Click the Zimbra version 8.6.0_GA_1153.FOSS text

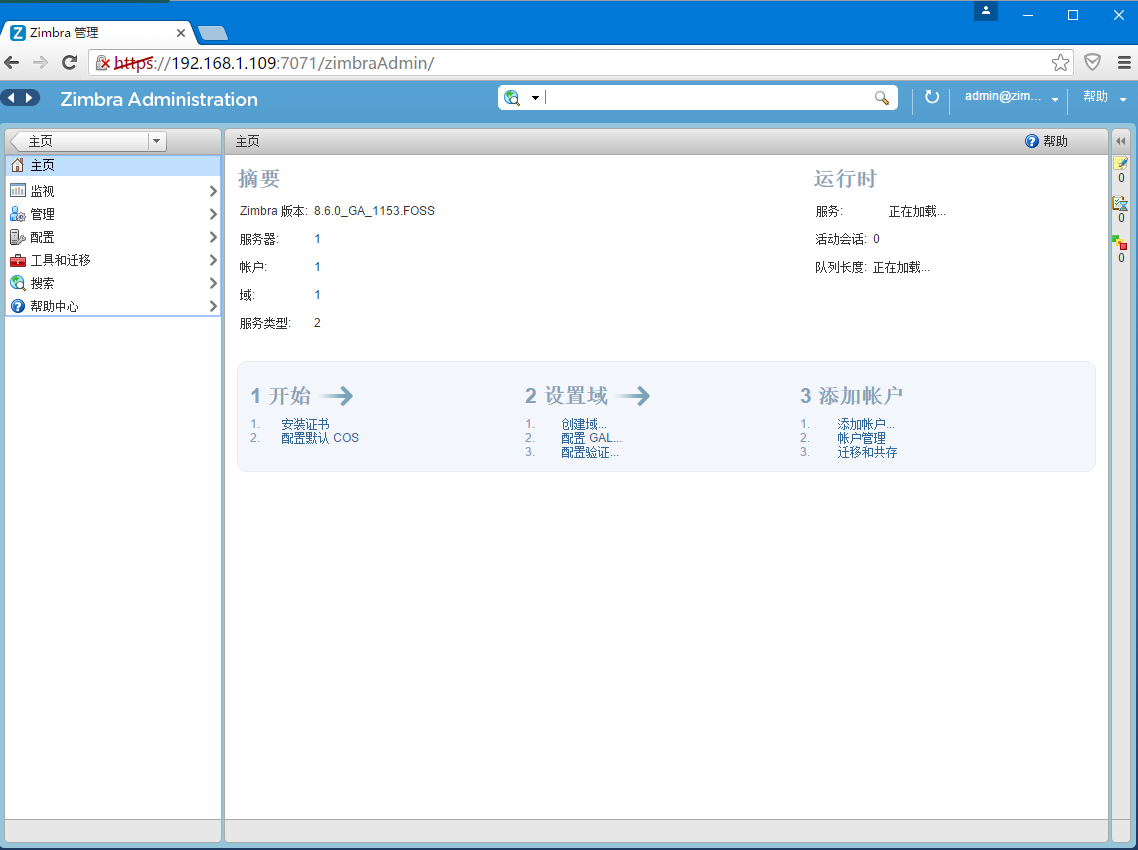tap(374, 211)
